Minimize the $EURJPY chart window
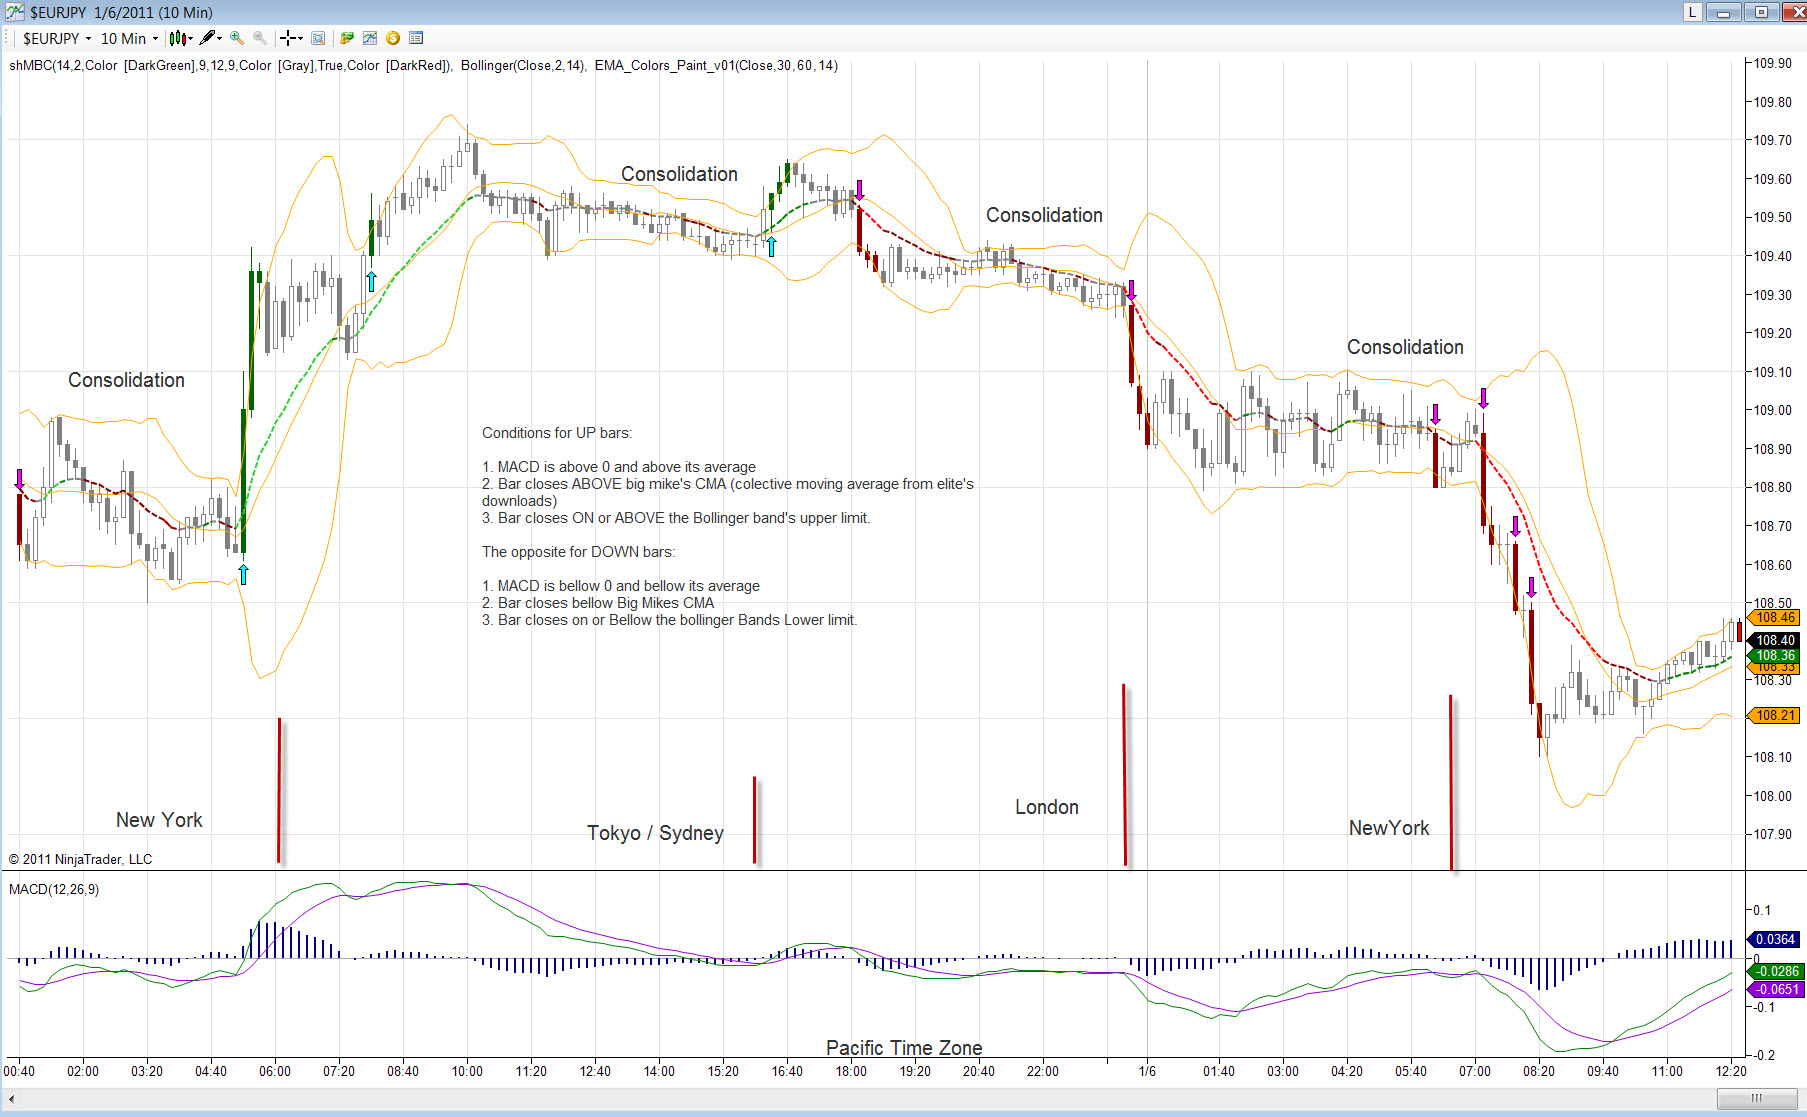This screenshot has width=1807, height=1117. point(1724,12)
